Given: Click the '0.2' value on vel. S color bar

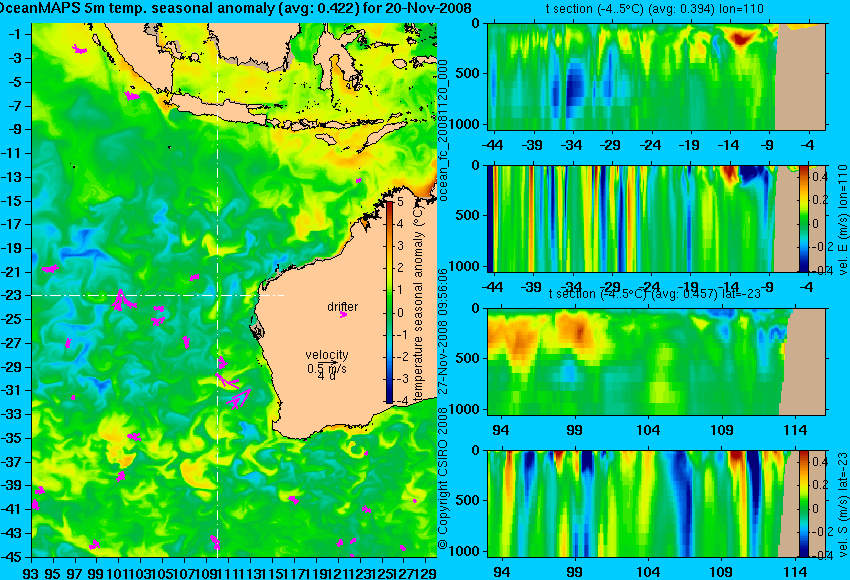Looking at the screenshot, I should point(820,485).
